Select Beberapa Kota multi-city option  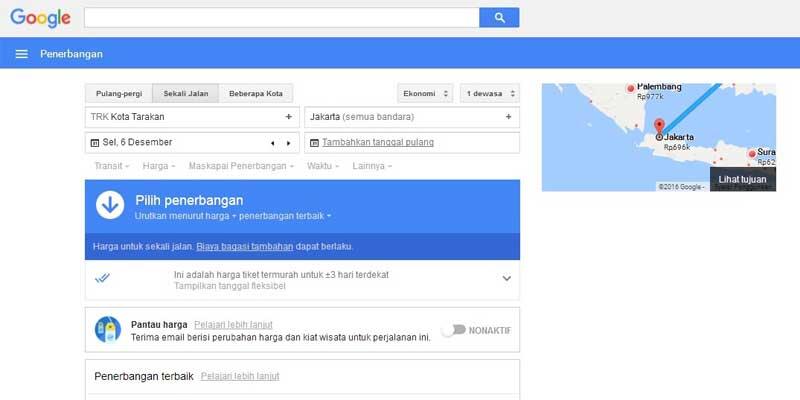(x=256, y=93)
